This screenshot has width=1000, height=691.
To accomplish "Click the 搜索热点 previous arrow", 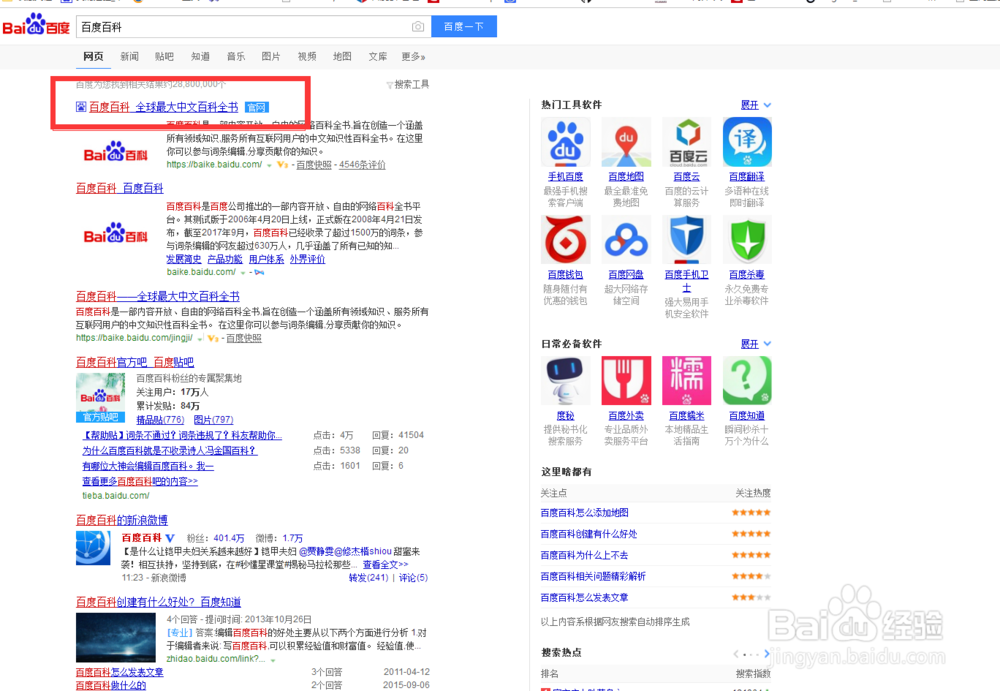I will (736, 653).
